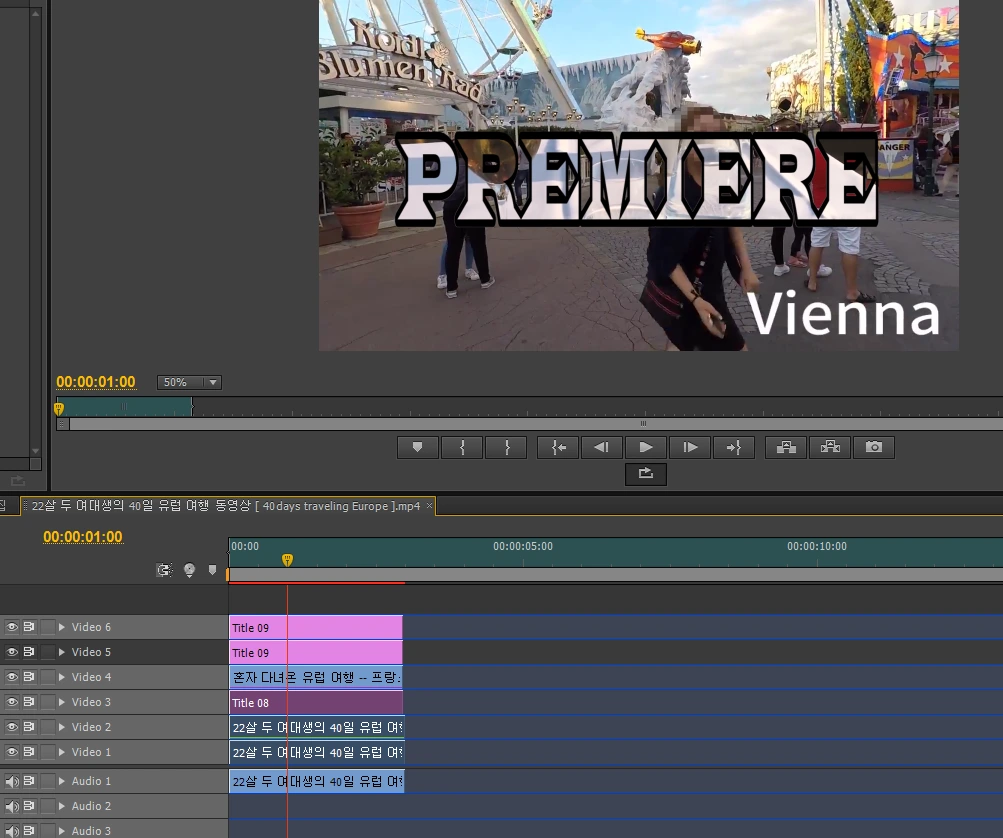Play the sequence
This screenshot has width=1003, height=838.
645,447
